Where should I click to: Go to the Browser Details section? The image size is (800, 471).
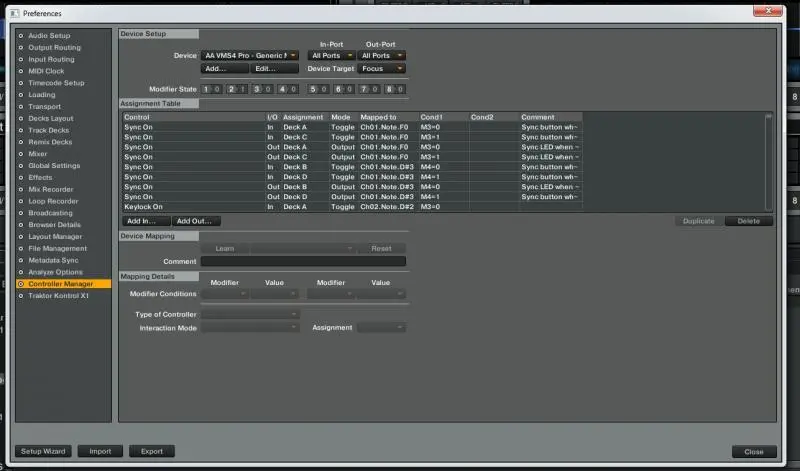pyautogui.click(x=54, y=225)
